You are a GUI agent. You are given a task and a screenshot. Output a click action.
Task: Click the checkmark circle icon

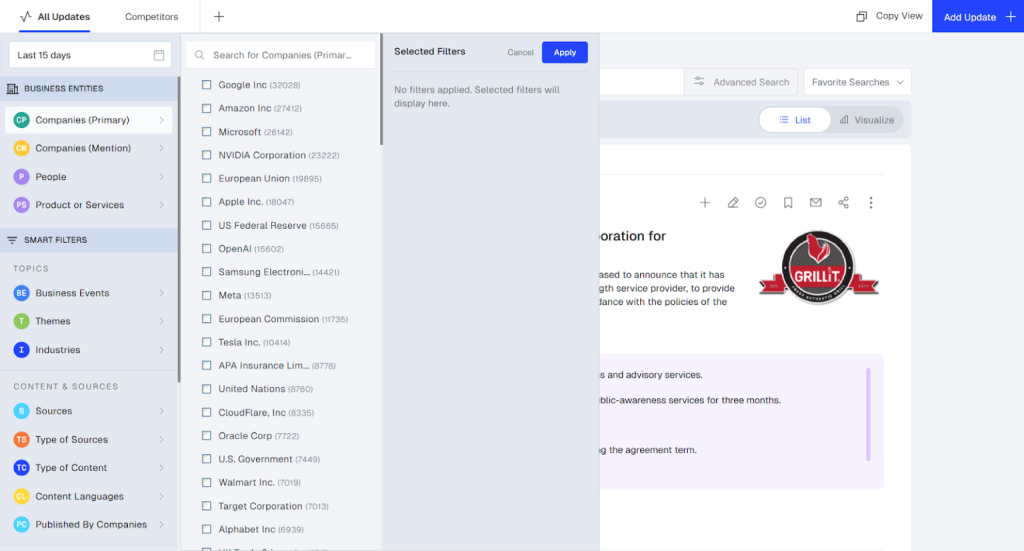pyautogui.click(x=760, y=203)
